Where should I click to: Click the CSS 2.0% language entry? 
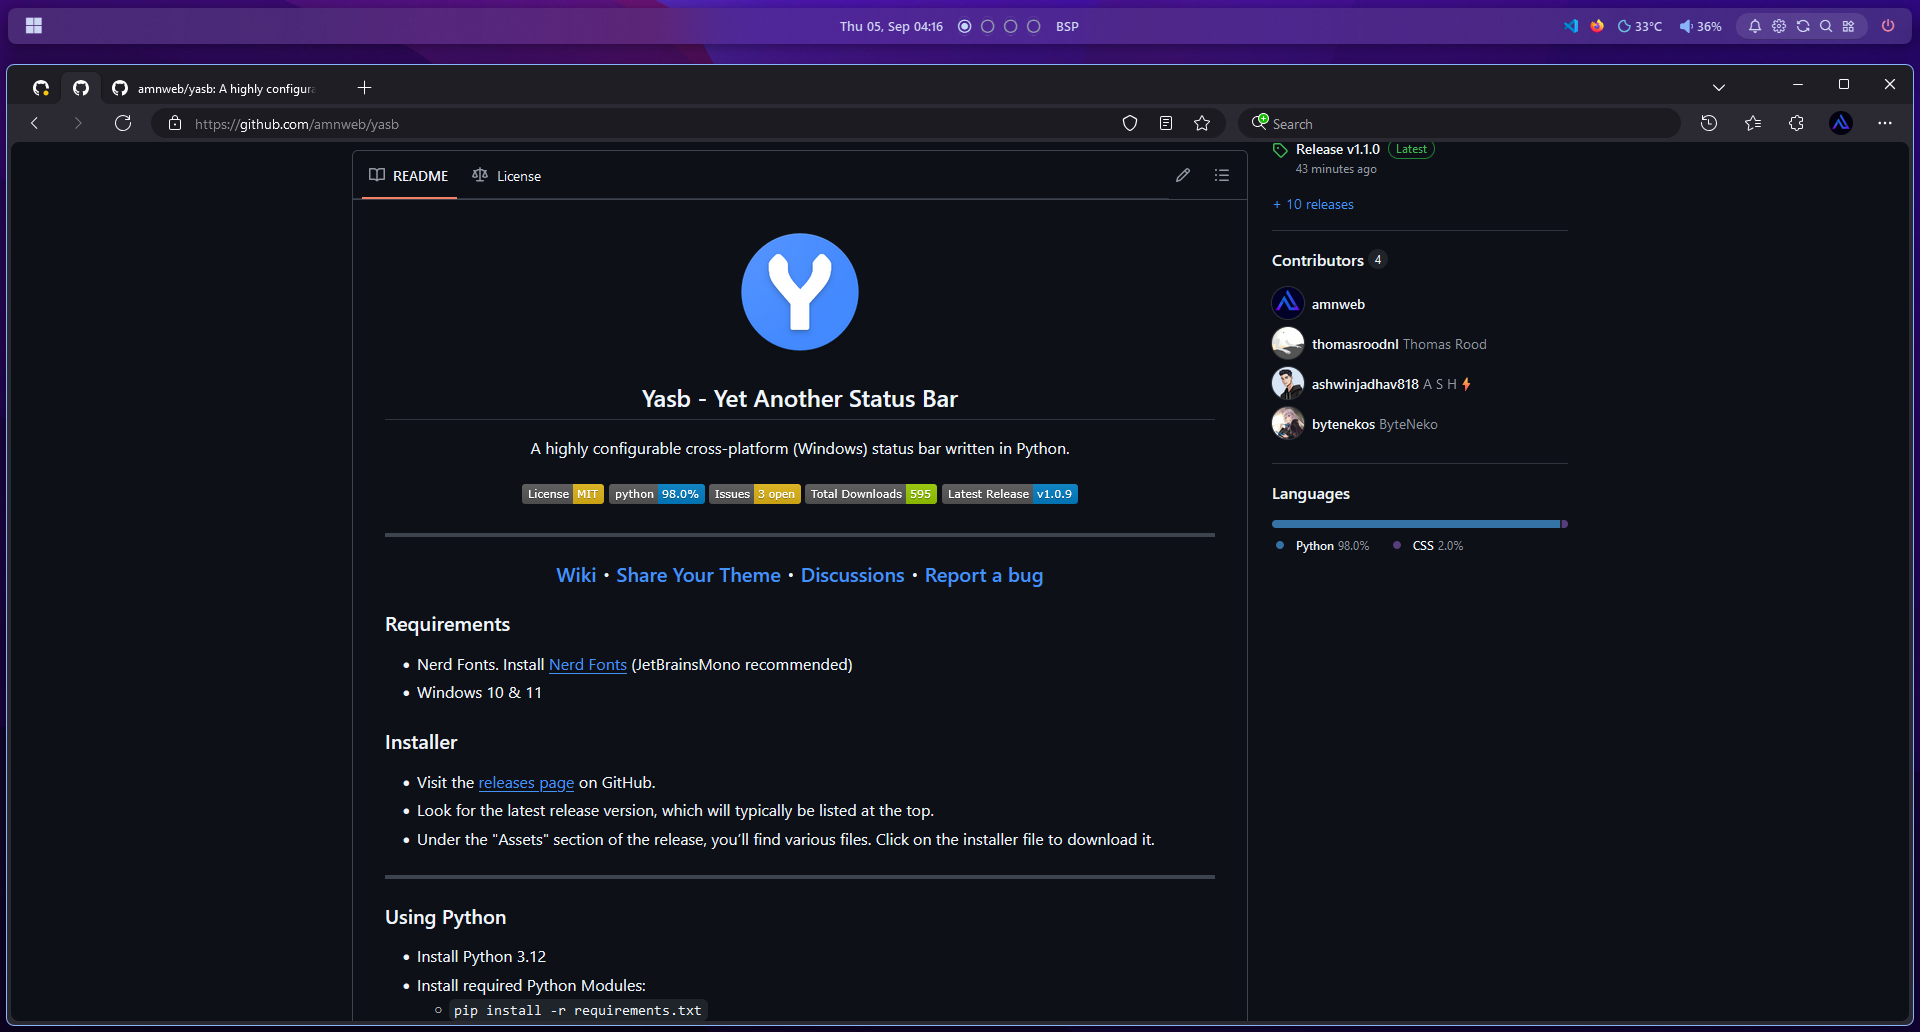pyautogui.click(x=1428, y=546)
